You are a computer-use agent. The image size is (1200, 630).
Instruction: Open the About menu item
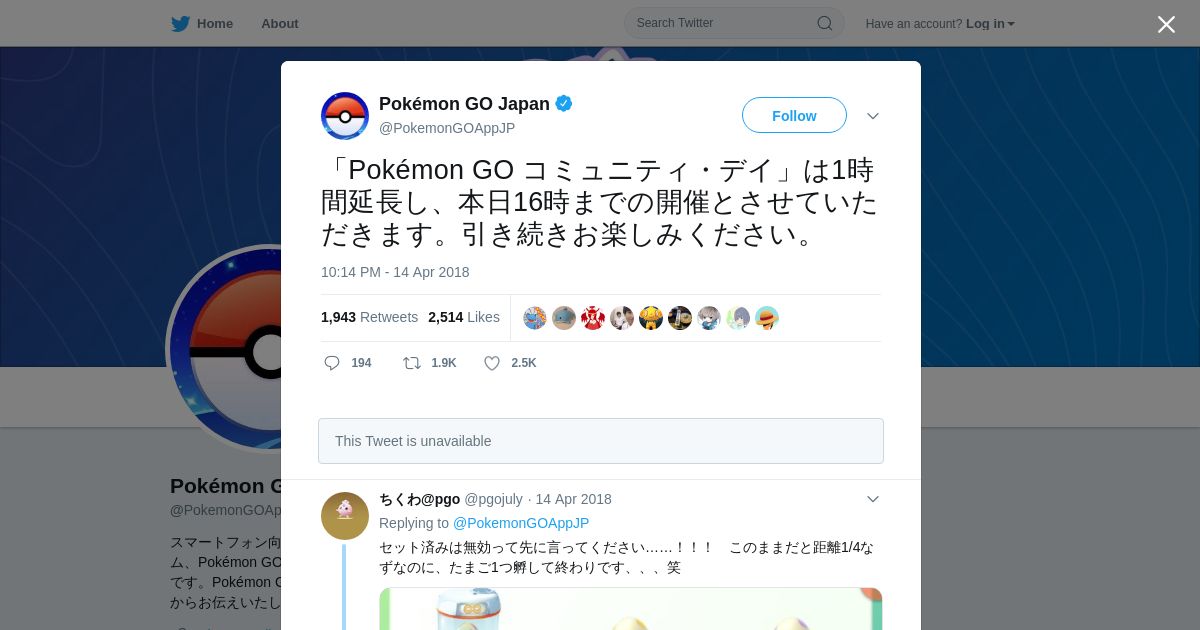[x=280, y=23]
